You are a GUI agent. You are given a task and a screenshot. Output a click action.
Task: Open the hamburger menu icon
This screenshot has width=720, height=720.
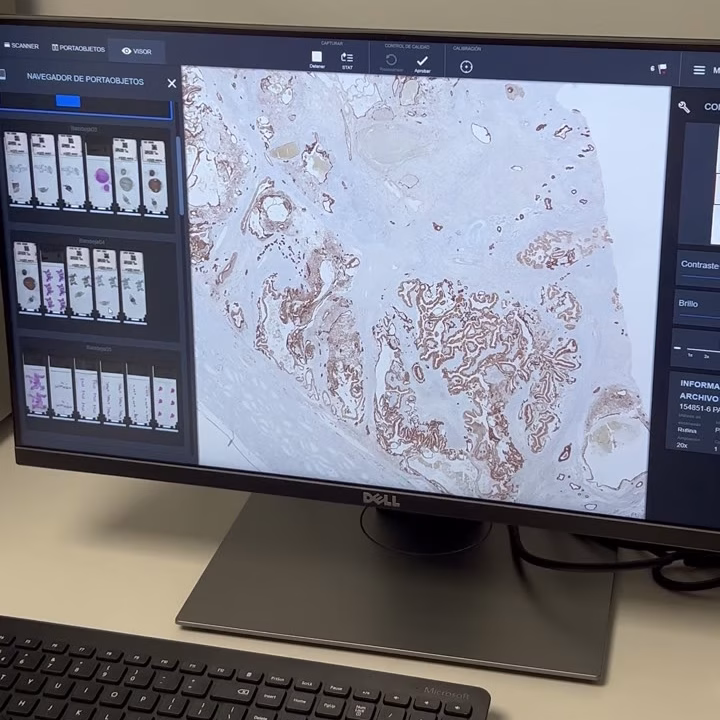click(x=699, y=70)
